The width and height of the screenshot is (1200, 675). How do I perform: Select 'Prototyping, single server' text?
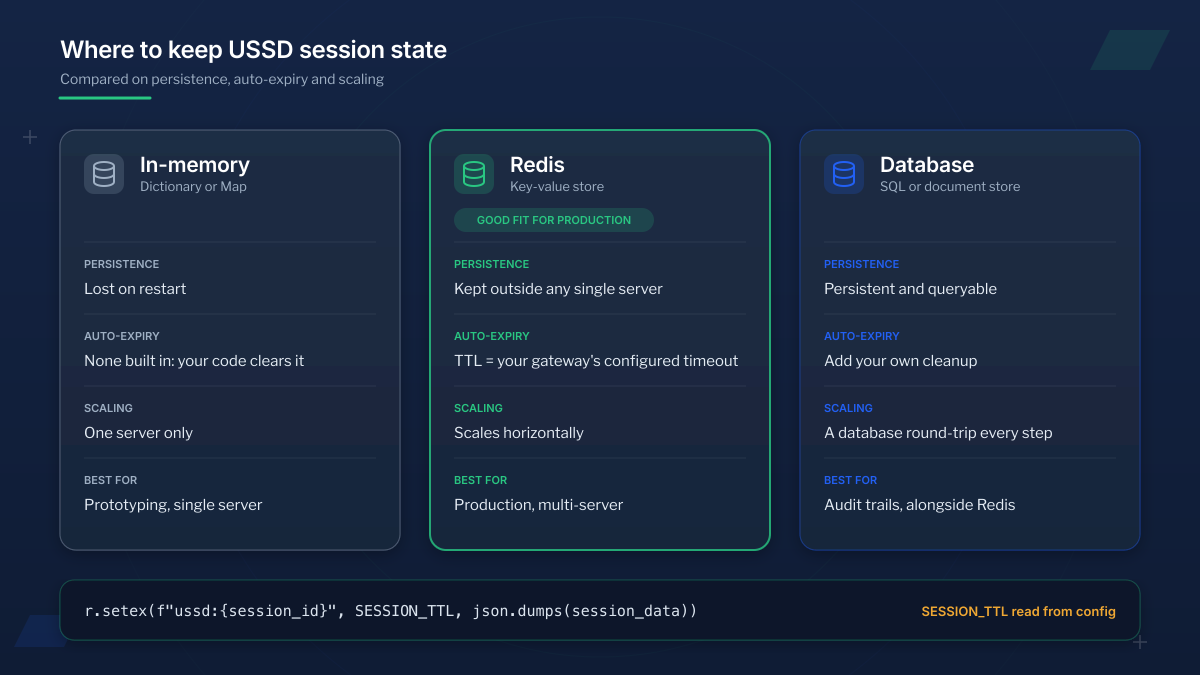(173, 505)
